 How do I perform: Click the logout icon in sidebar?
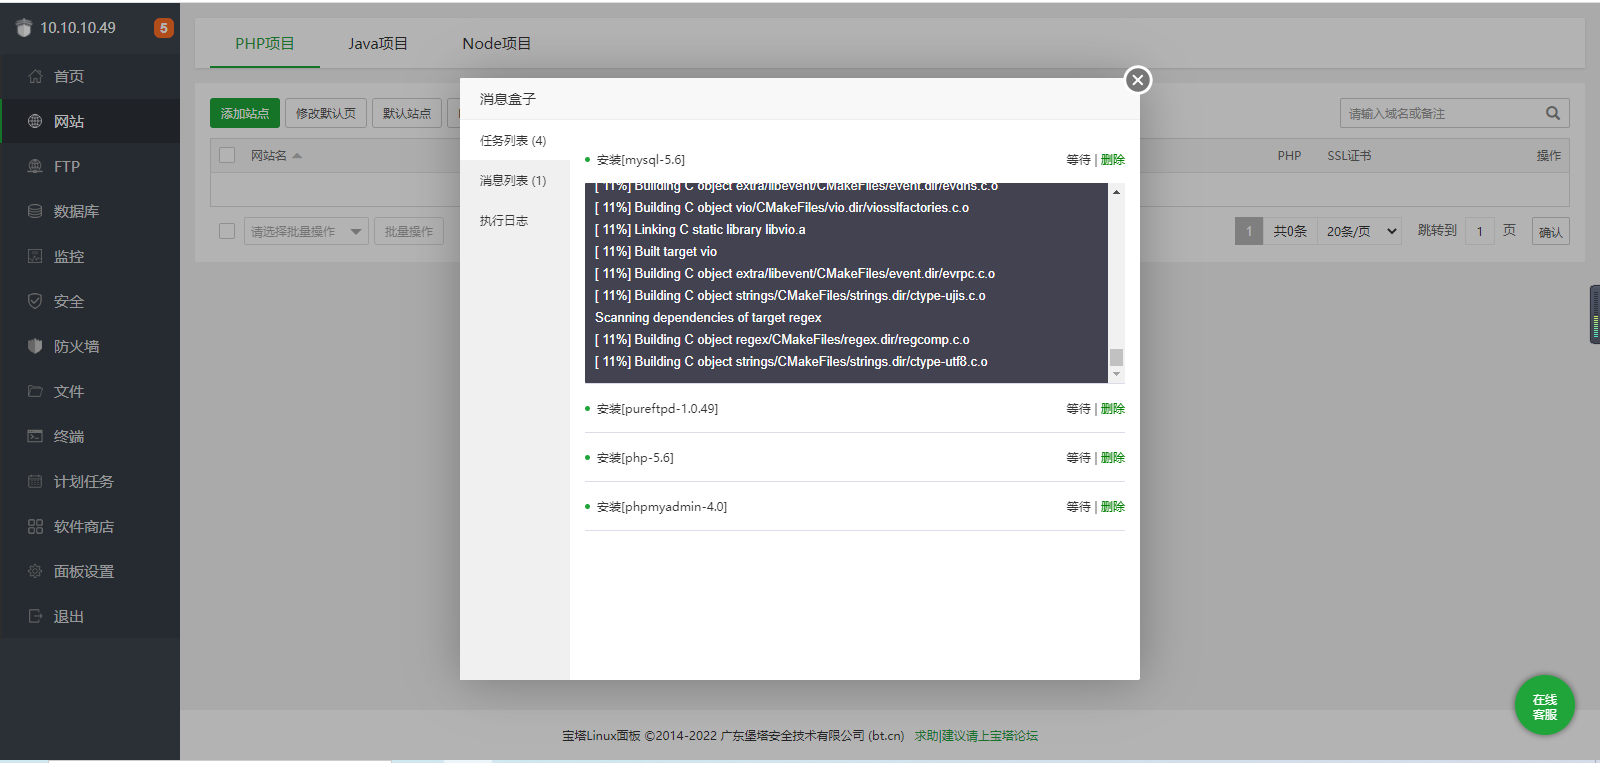tap(35, 617)
